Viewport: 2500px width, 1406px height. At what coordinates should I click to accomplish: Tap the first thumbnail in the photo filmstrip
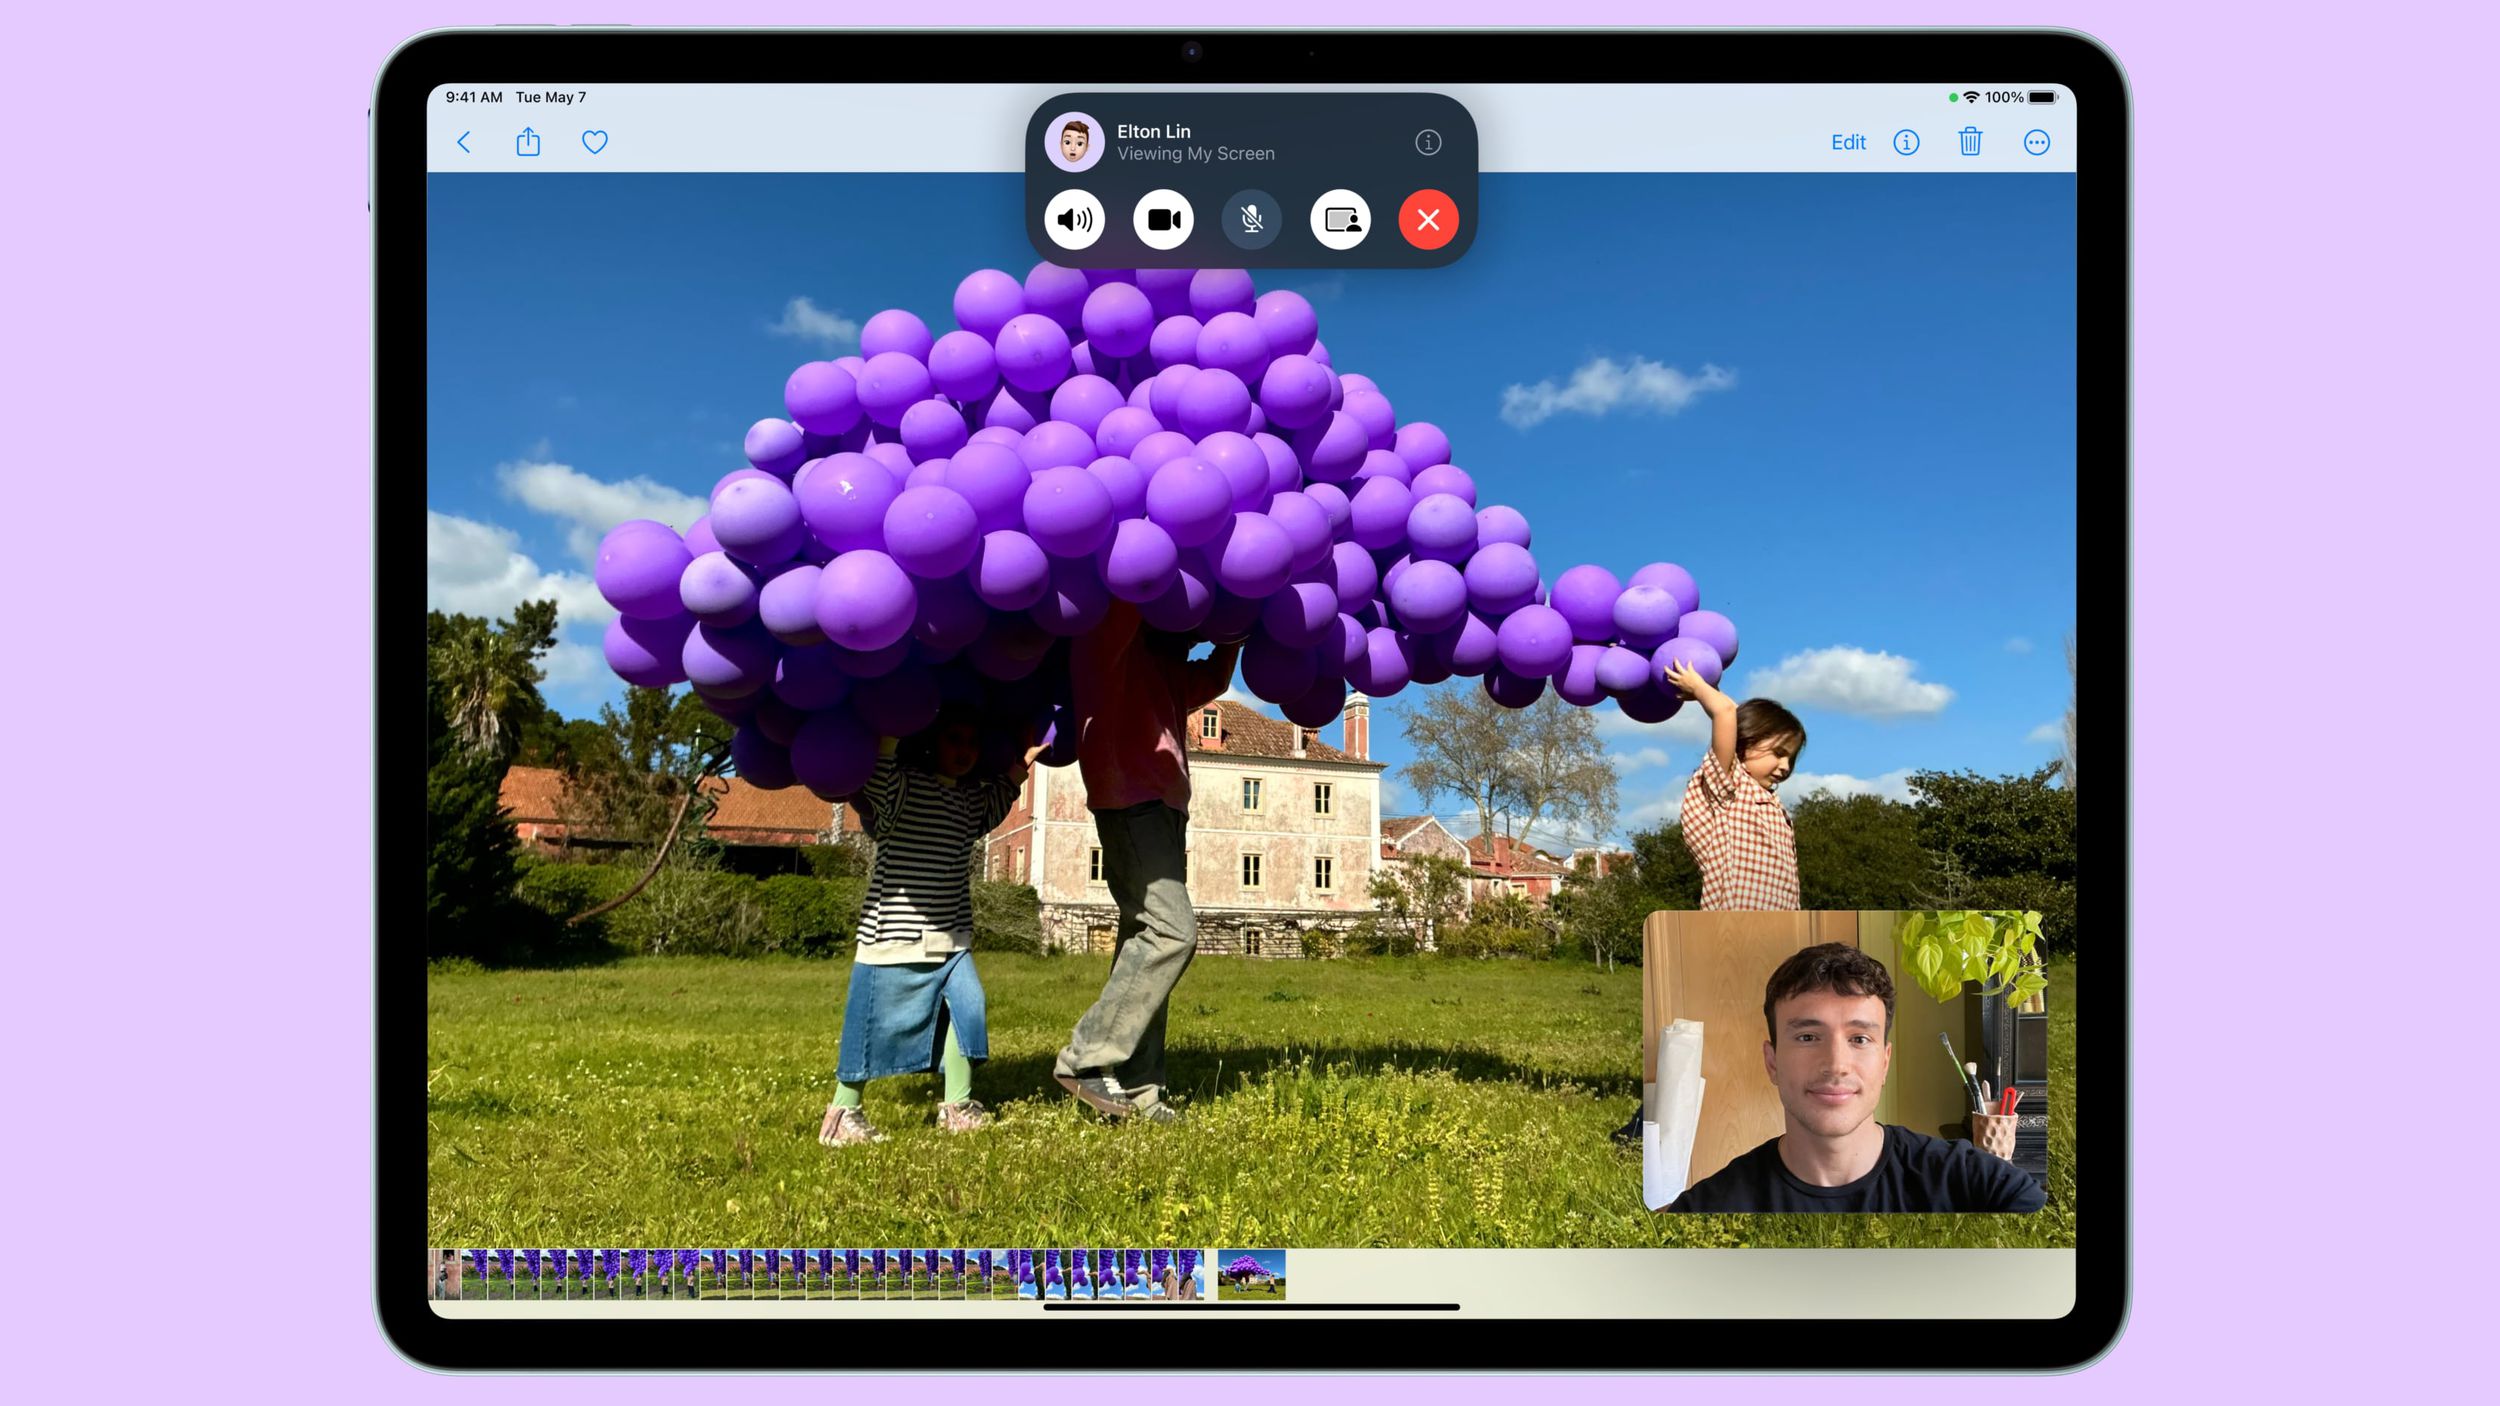[446, 1274]
